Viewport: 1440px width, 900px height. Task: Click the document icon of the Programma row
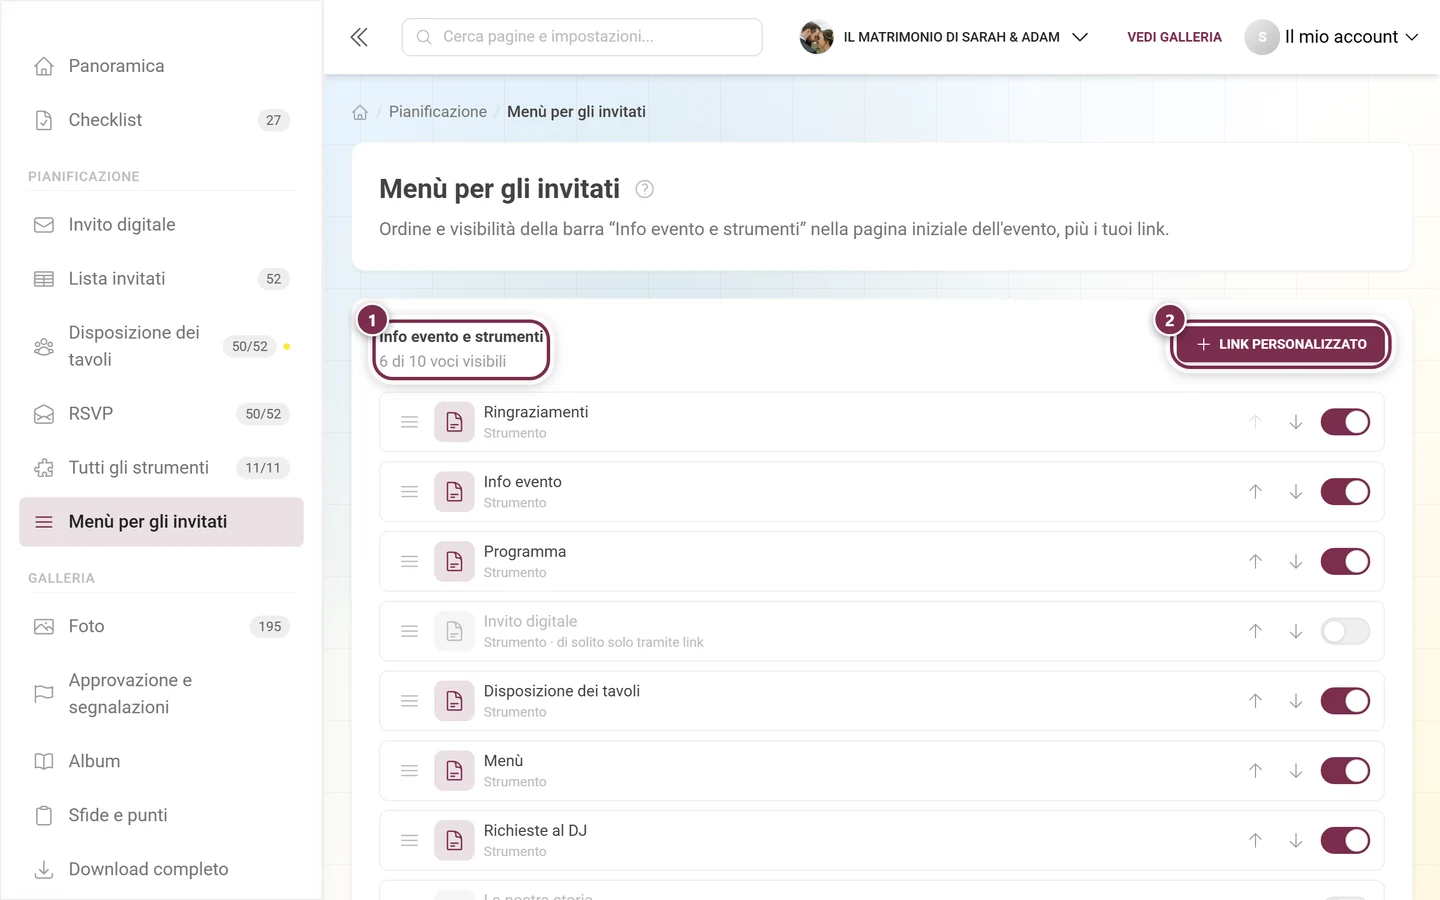(x=454, y=562)
